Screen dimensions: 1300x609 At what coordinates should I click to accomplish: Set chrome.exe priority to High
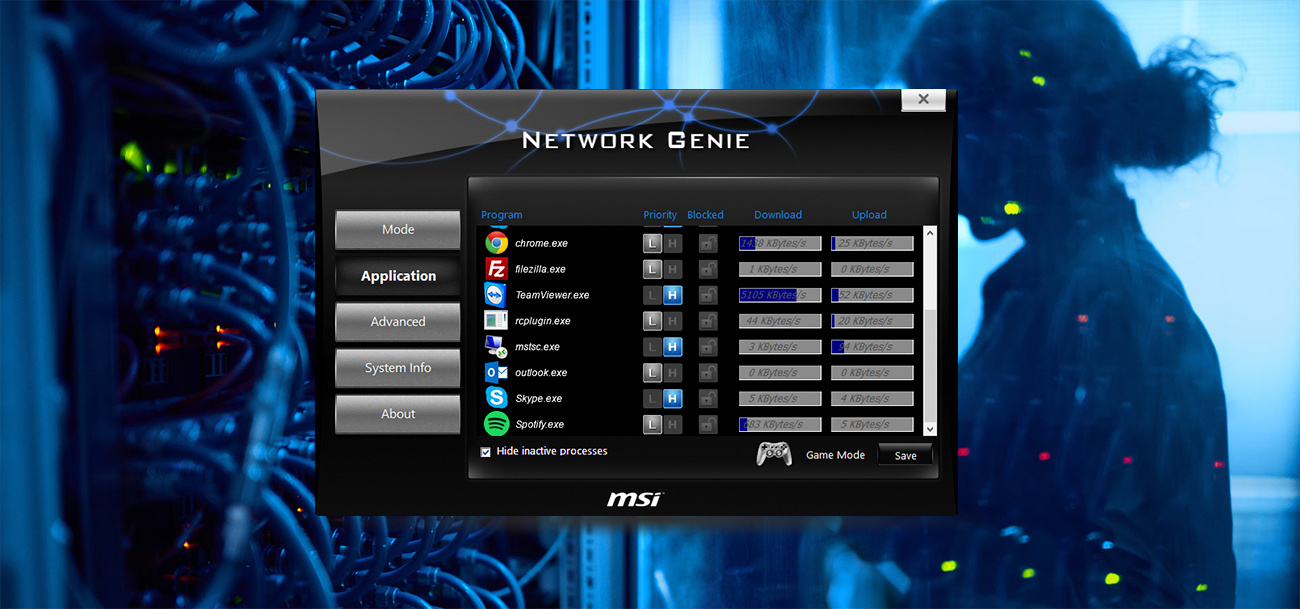673,243
